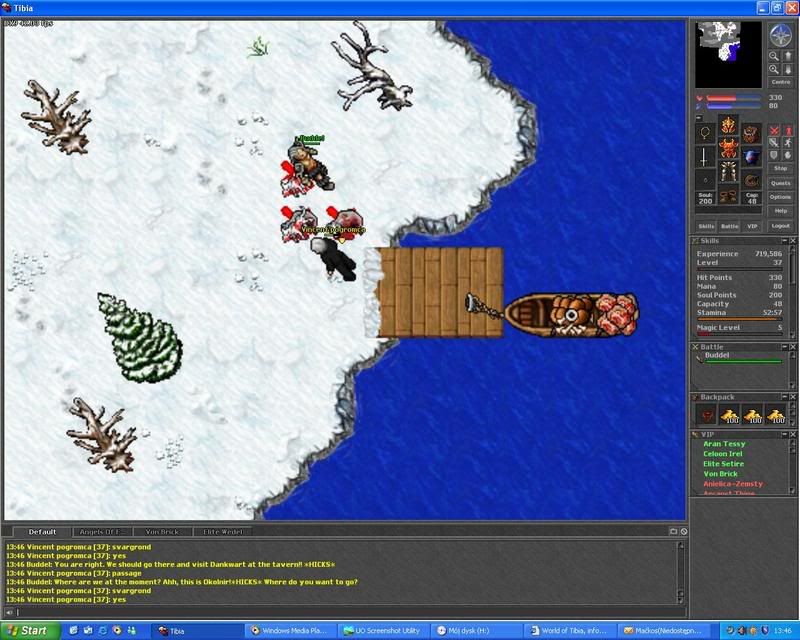
Task: Open the Windows Start menu
Action: pyautogui.click(x=28, y=631)
